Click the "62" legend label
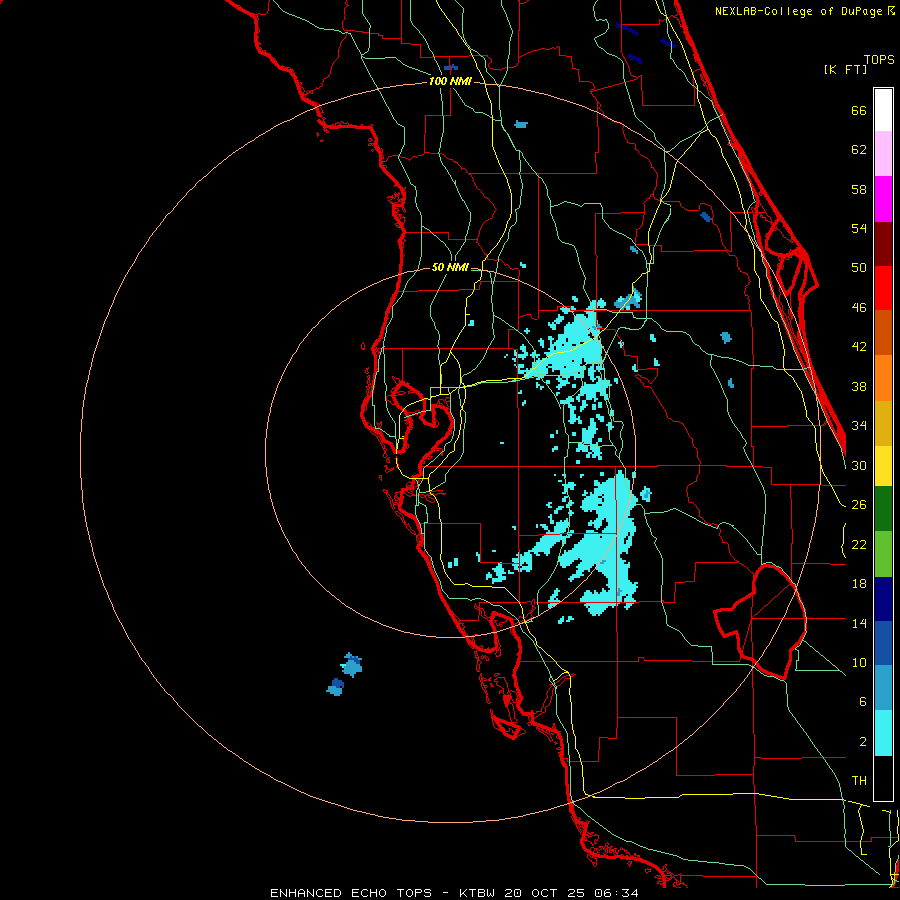This screenshot has width=900, height=900. click(x=859, y=150)
